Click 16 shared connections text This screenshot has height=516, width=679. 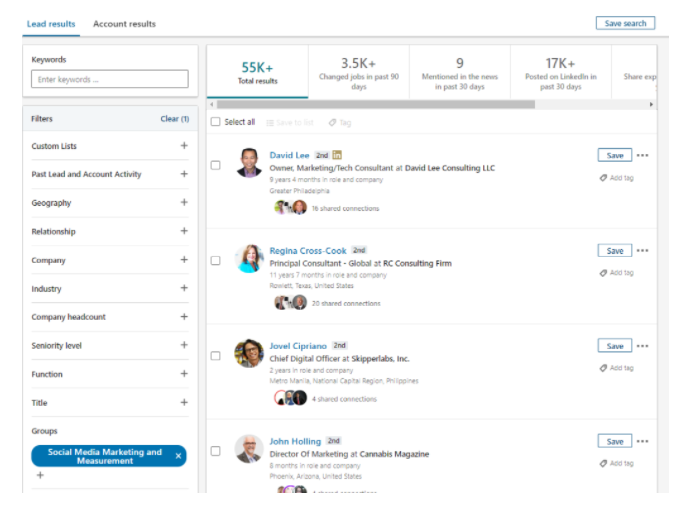click(346, 208)
